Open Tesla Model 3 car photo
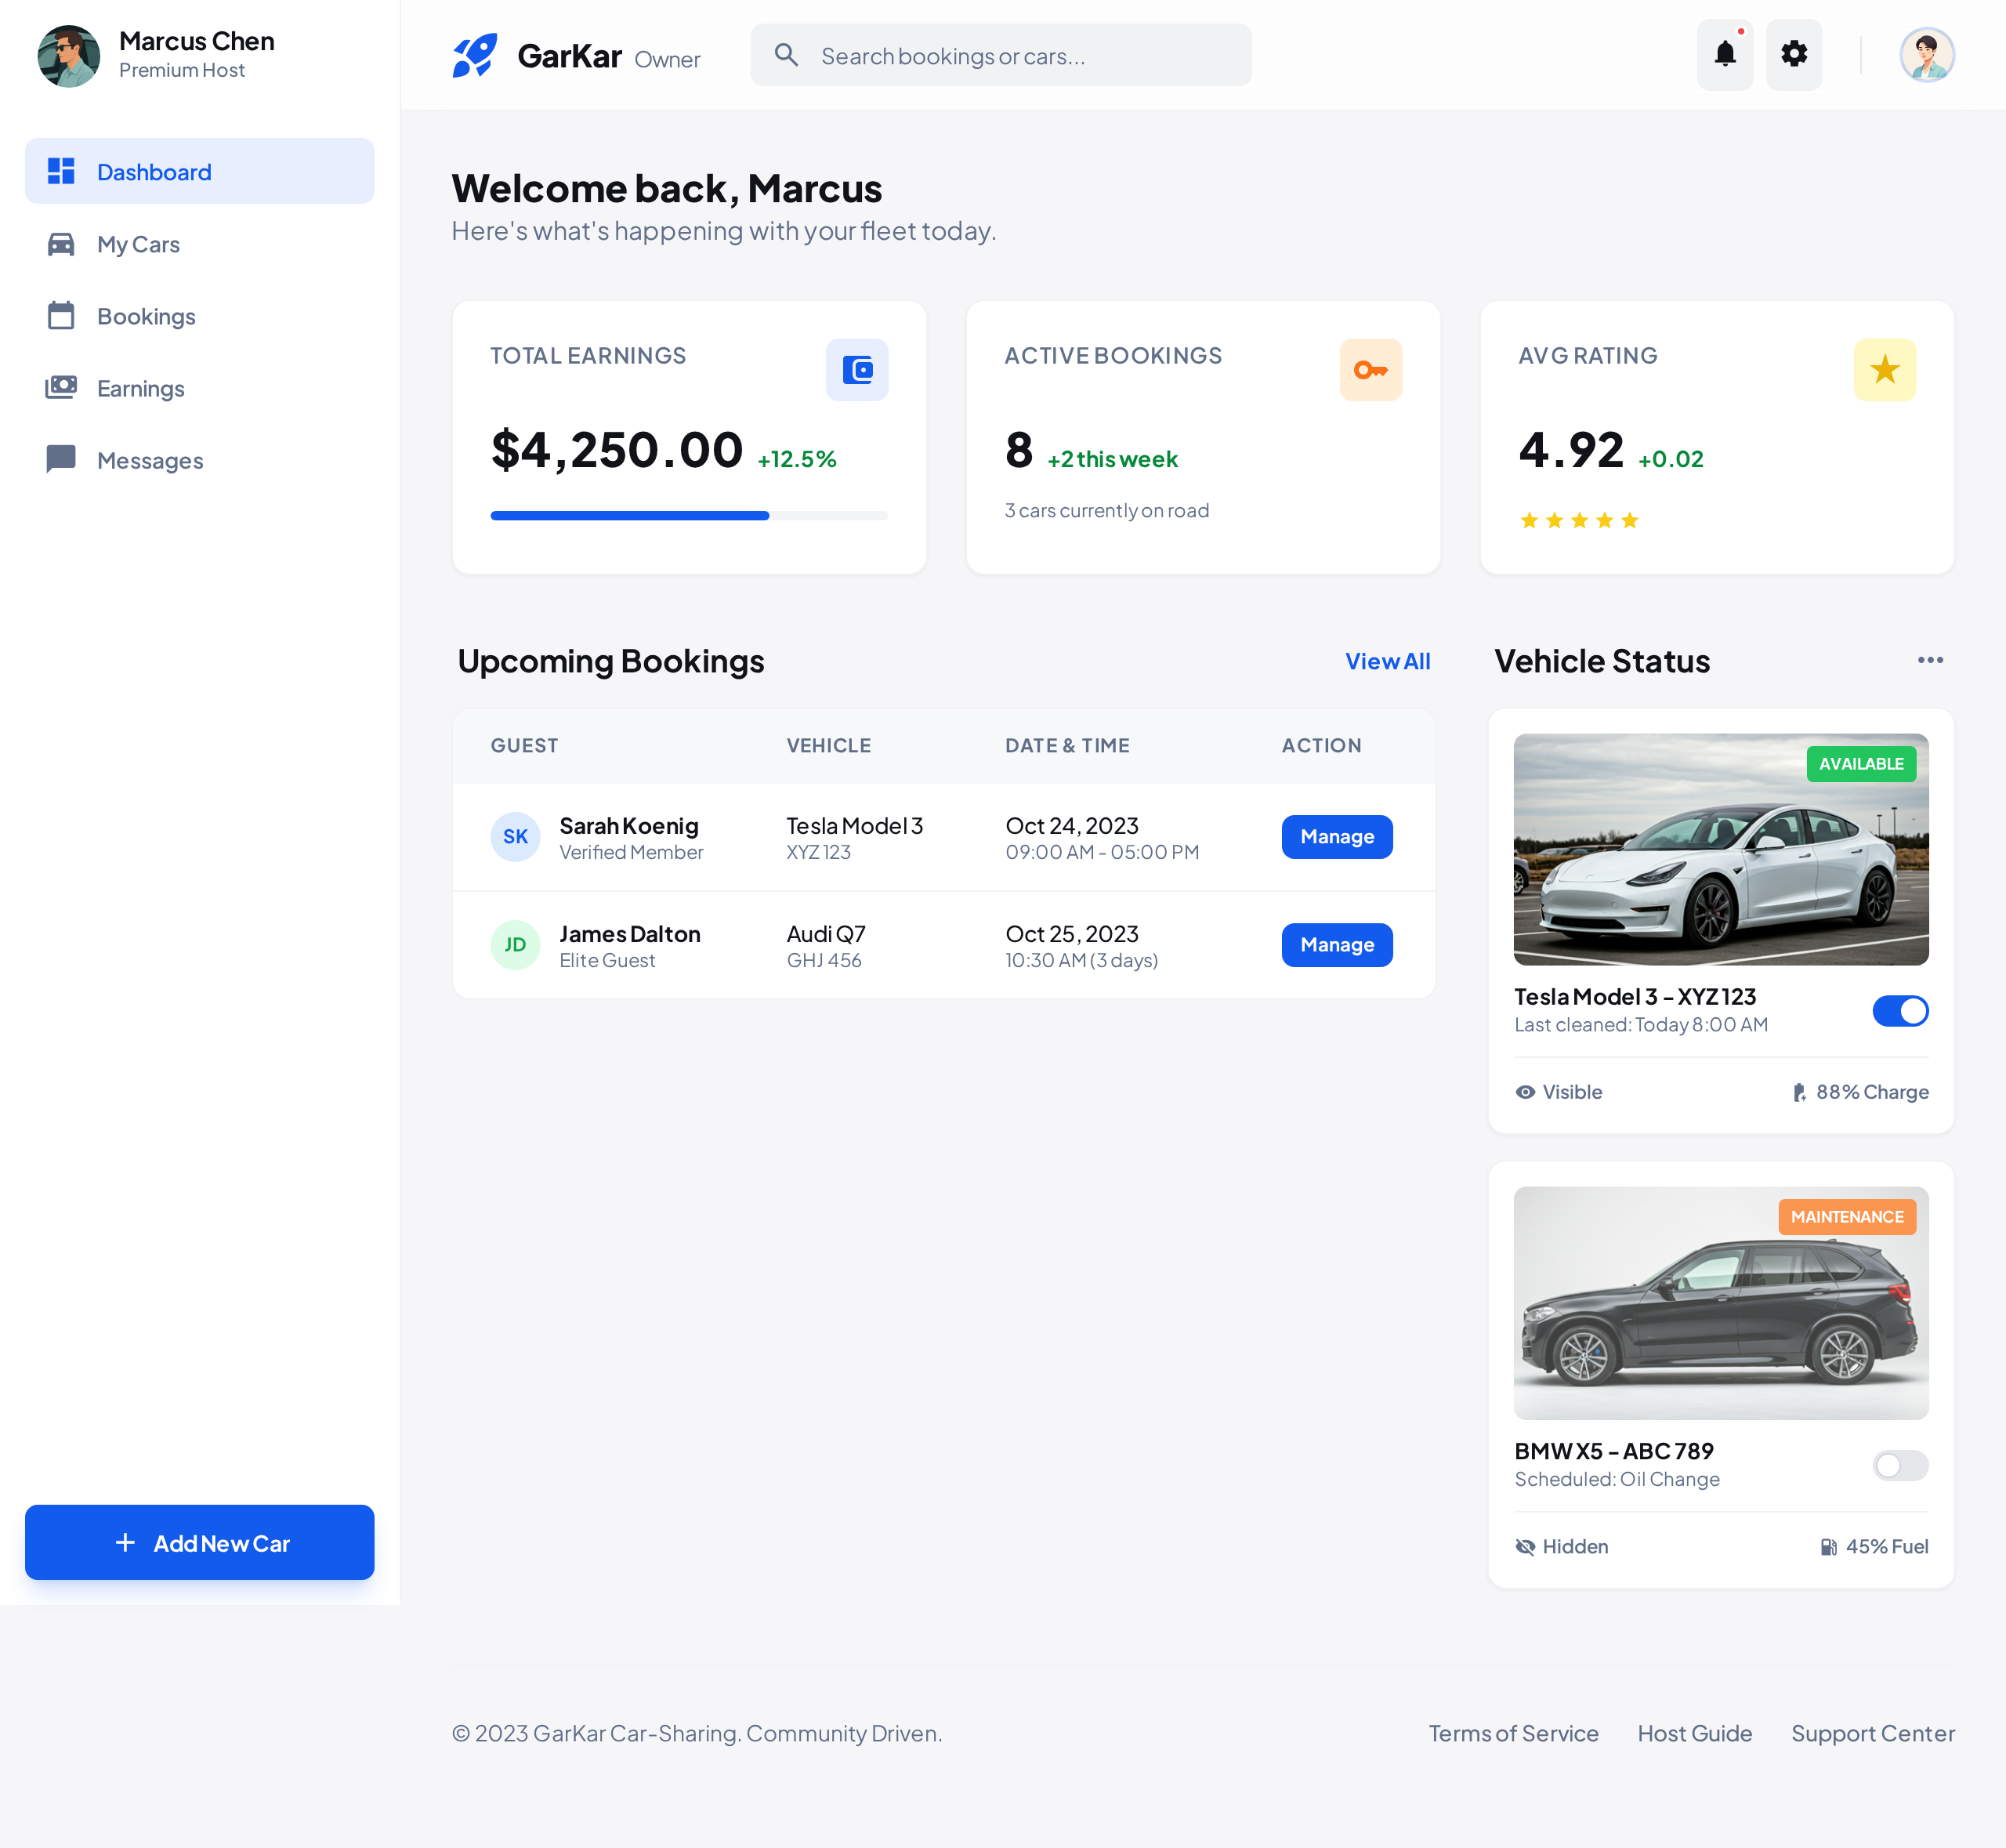2006x1848 pixels. (1721, 849)
